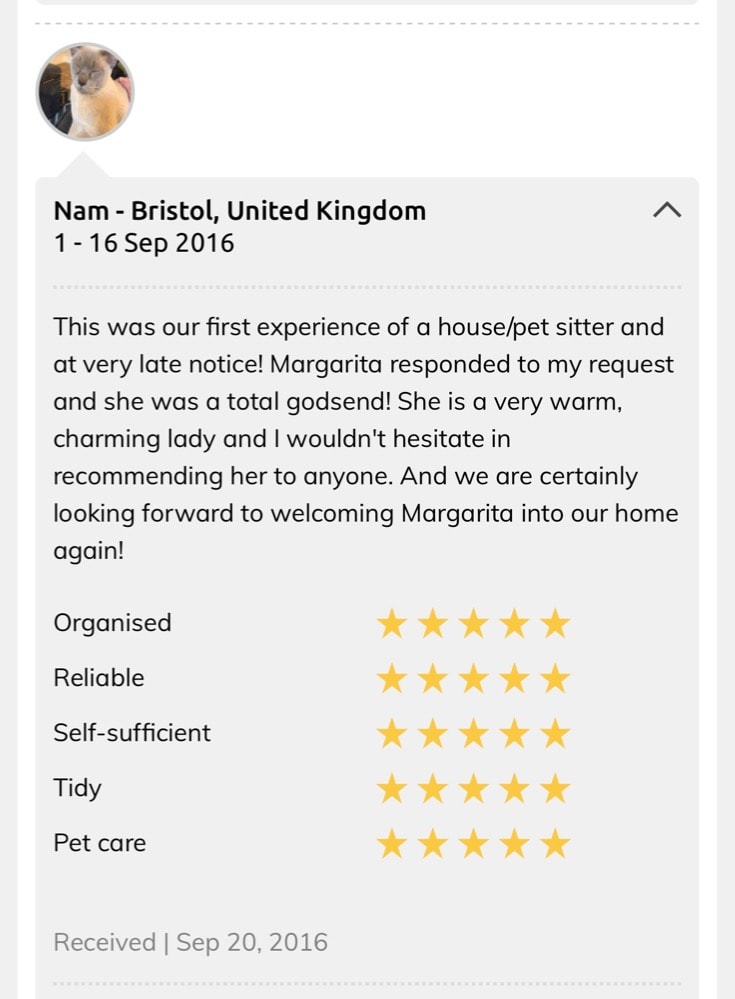
Task: Select the fifth star in the Organised row
Action: (554, 624)
